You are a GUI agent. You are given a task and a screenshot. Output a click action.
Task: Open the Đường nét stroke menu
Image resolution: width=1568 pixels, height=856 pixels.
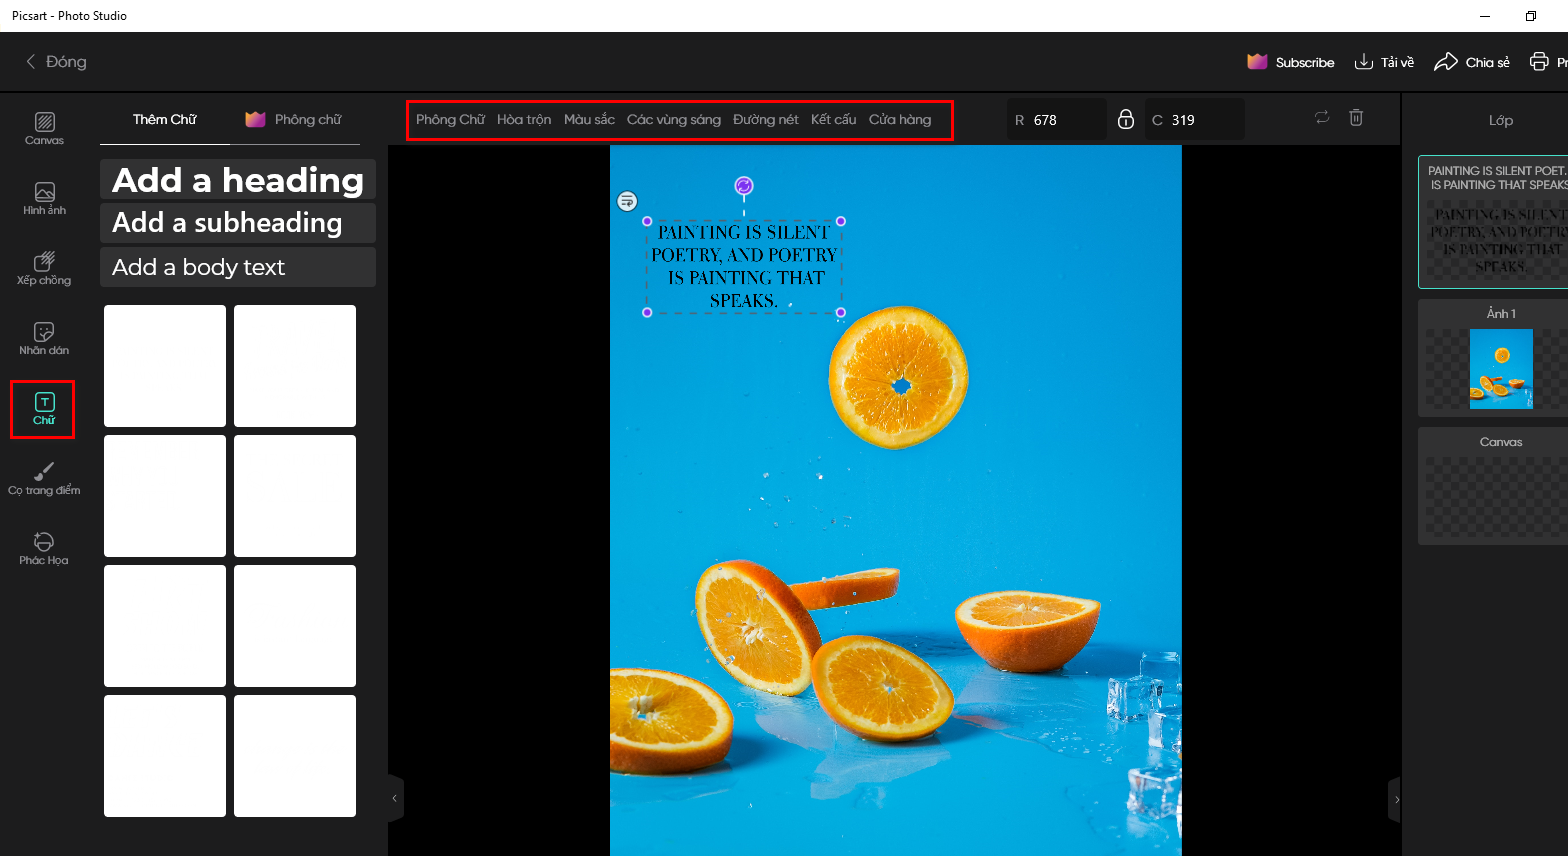(x=766, y=119)
